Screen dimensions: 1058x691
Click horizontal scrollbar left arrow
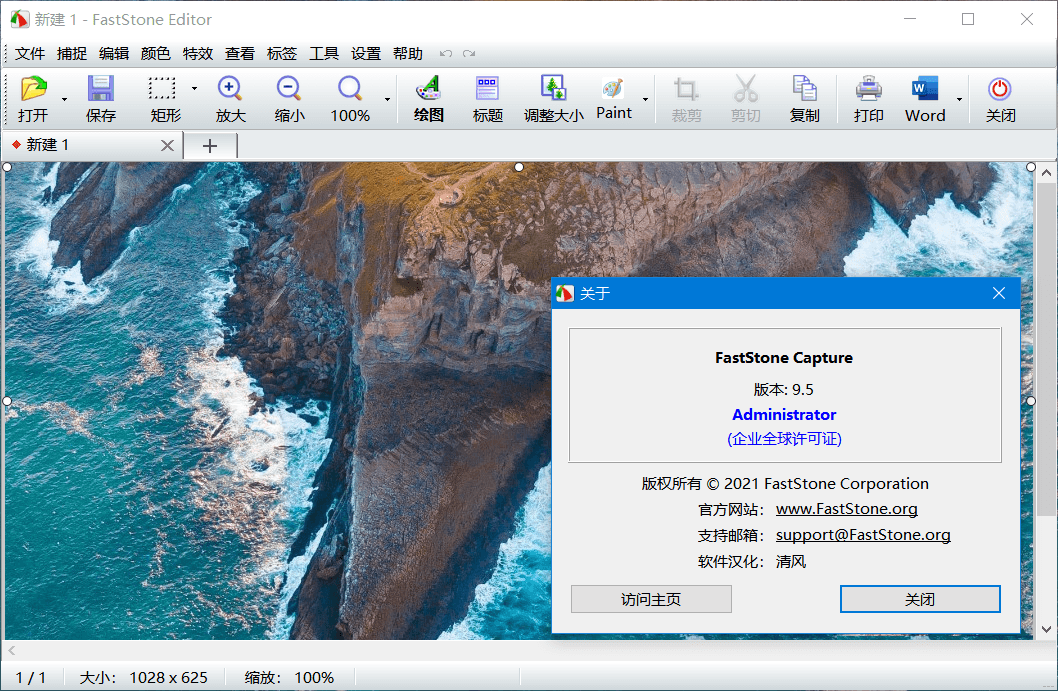(11, 651)
